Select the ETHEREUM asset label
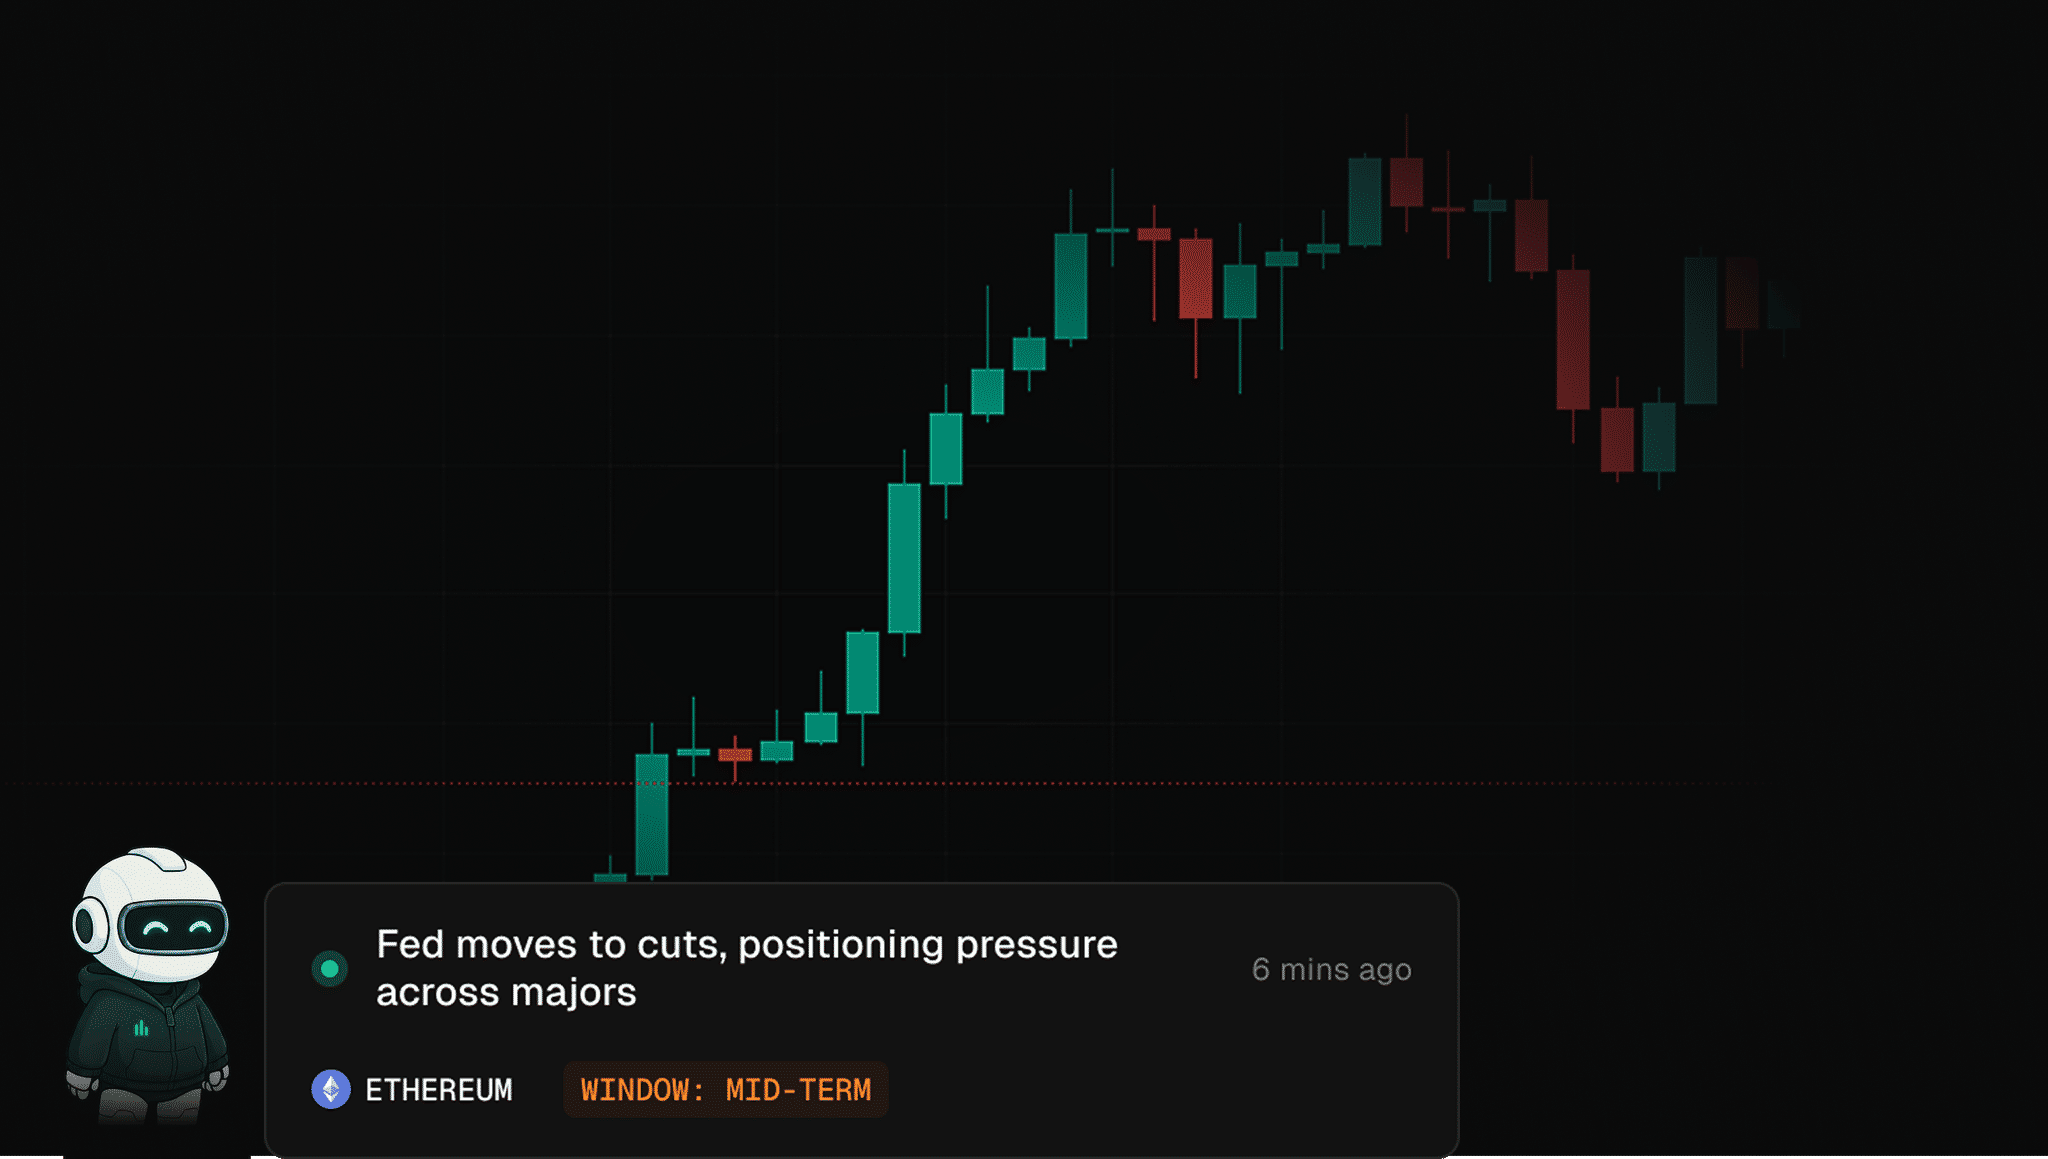 tap(439, 1089)
